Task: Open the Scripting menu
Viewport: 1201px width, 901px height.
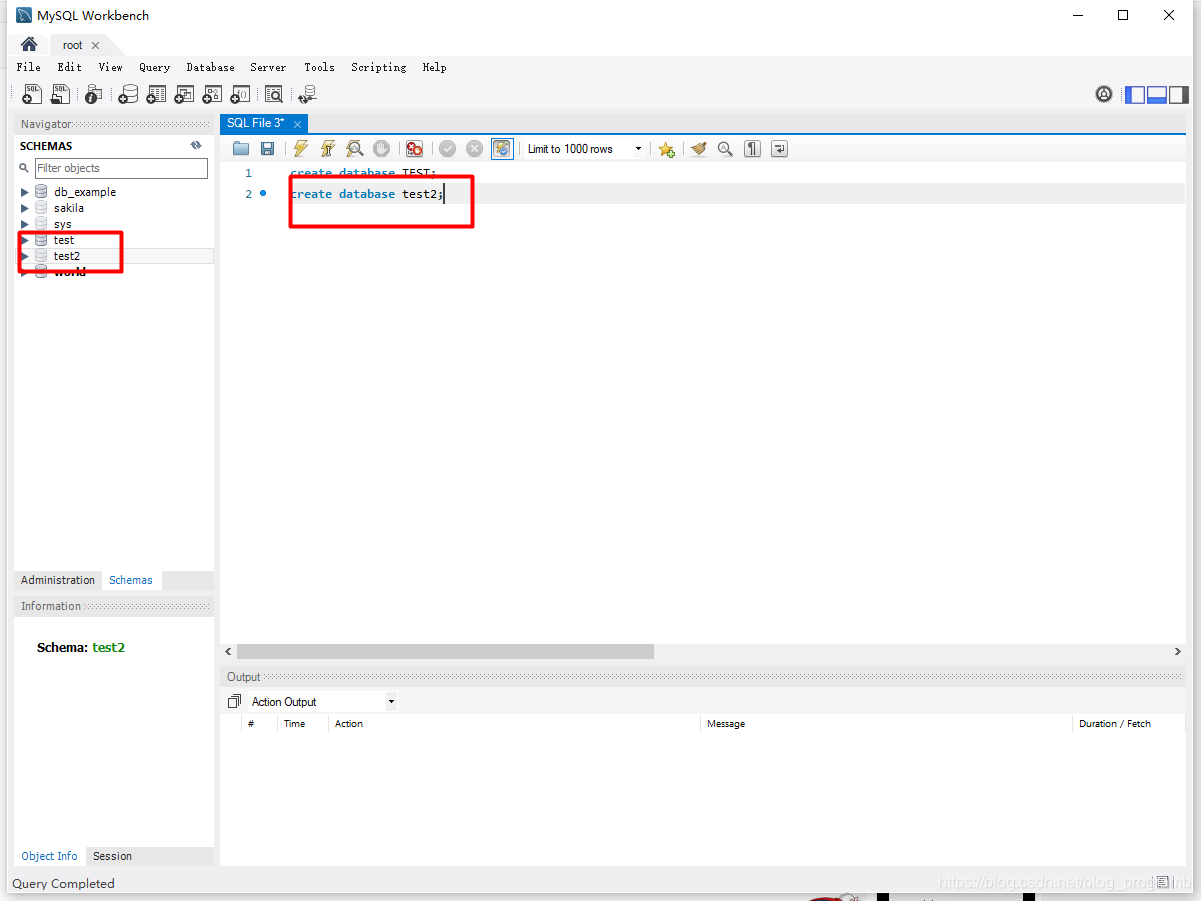Action: point(378,67)
